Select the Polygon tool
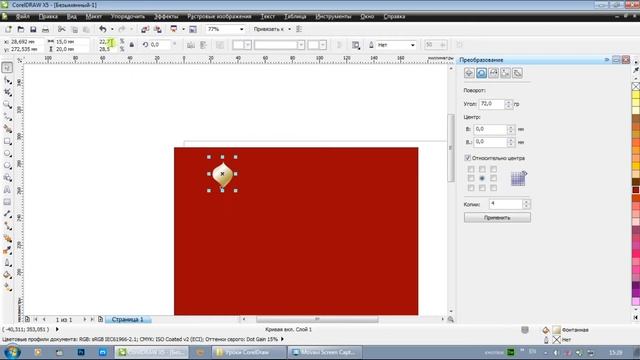Image resolution: width=640 pixels, height=360 pixels. (7, 166)
